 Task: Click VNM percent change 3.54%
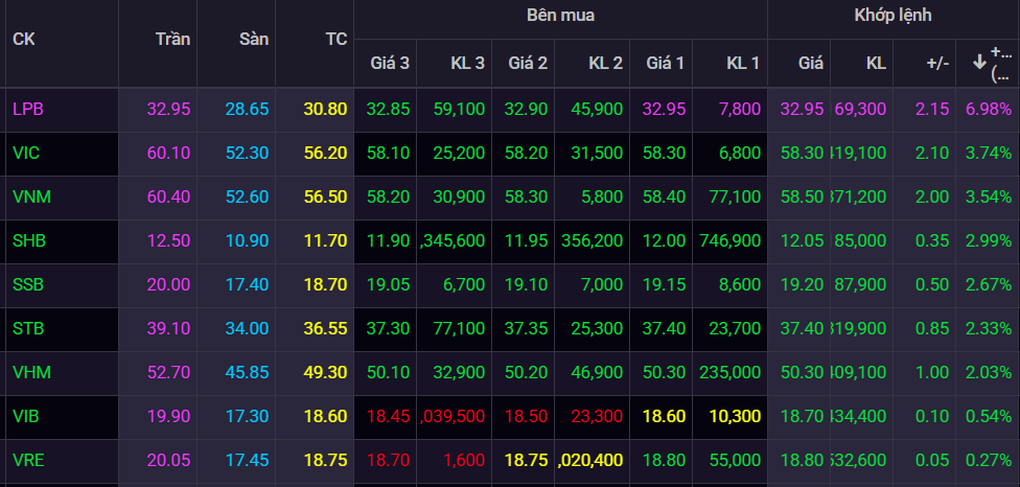point(989,197)
